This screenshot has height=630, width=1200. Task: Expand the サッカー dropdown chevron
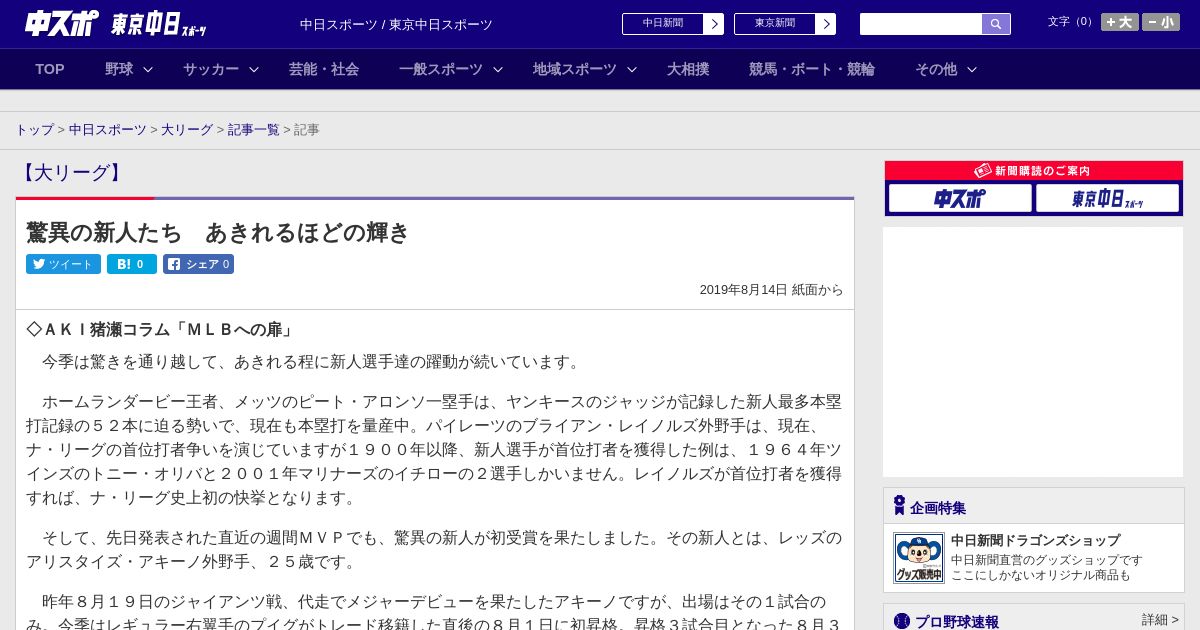[x=254, y=69]
